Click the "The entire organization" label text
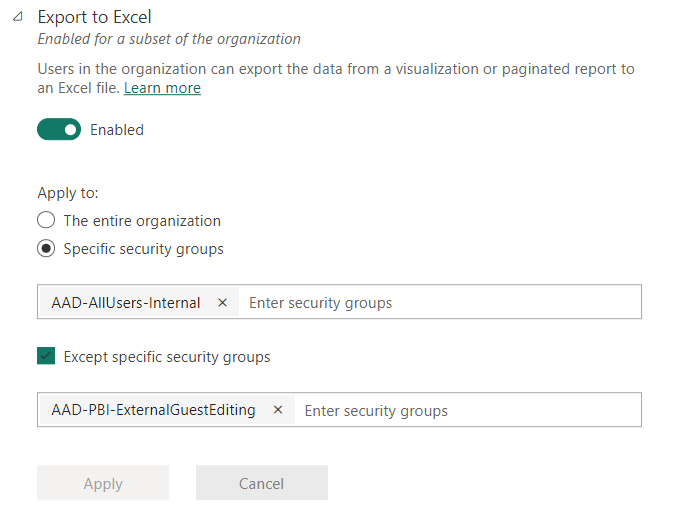The height and width of the screenshot is (516, 678). 142,220
